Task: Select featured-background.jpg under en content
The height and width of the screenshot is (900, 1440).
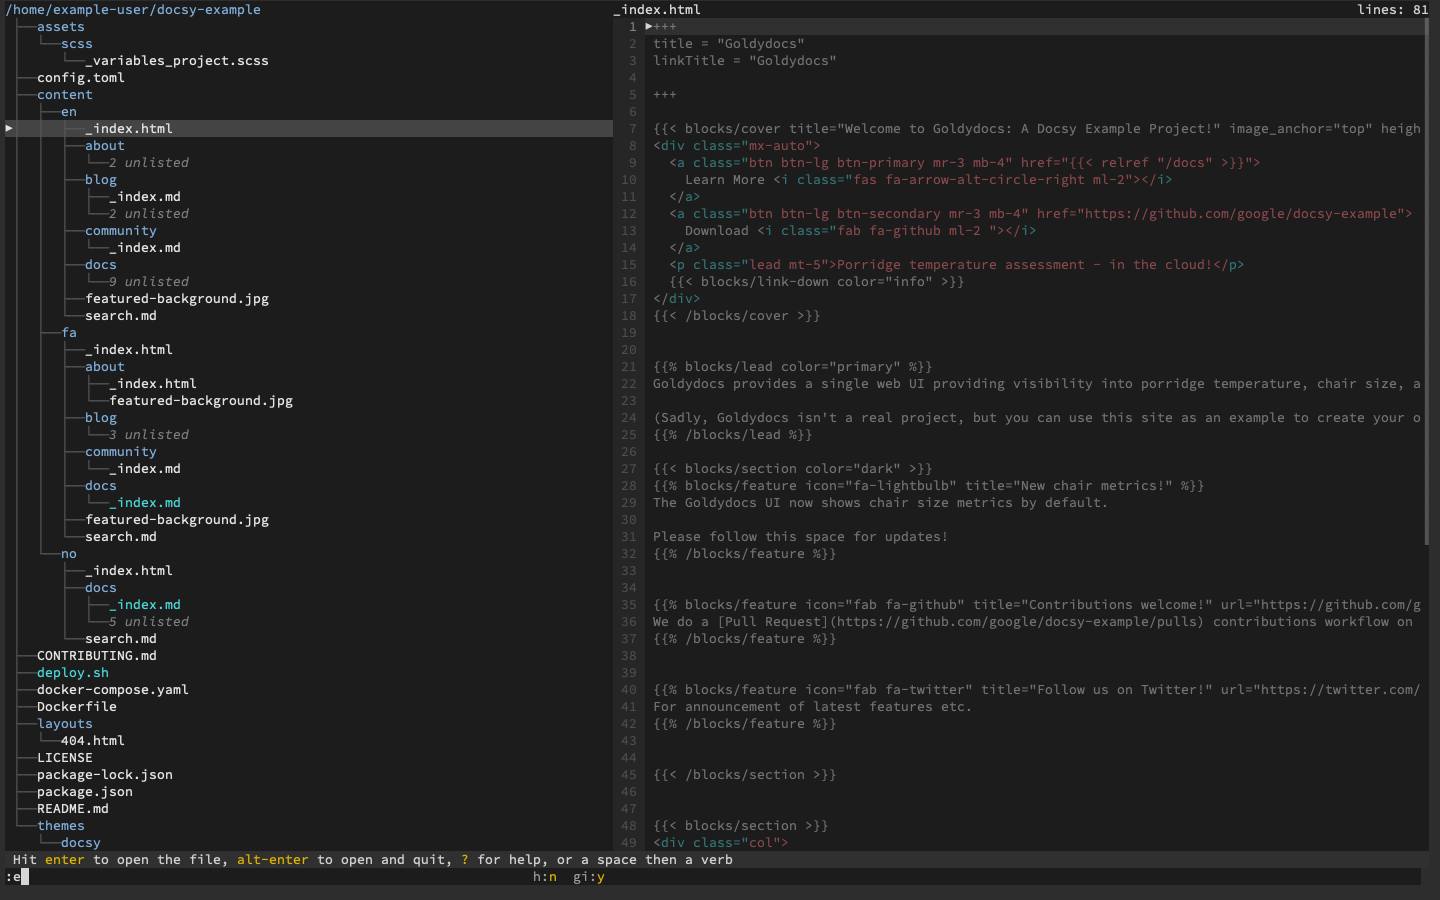Action: coord(177,298)
